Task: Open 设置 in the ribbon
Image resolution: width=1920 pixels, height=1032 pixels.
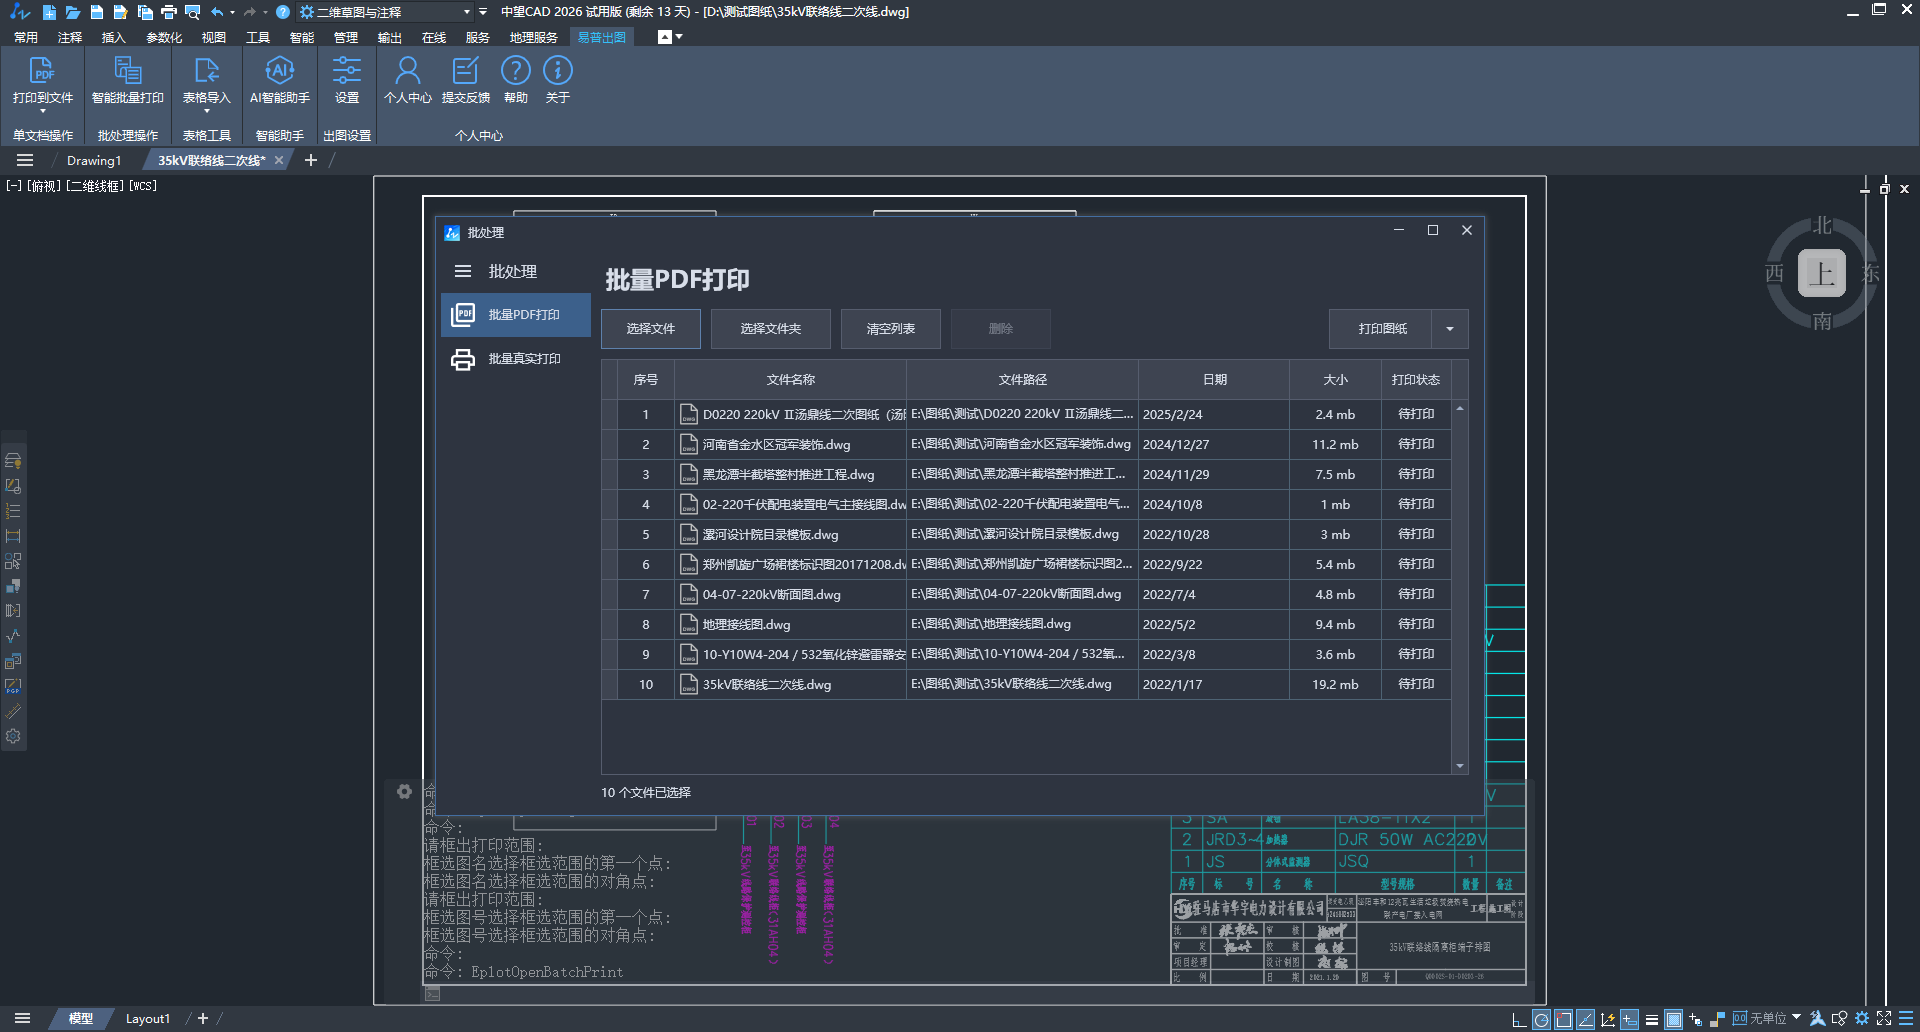Action: tap(346, 72)
